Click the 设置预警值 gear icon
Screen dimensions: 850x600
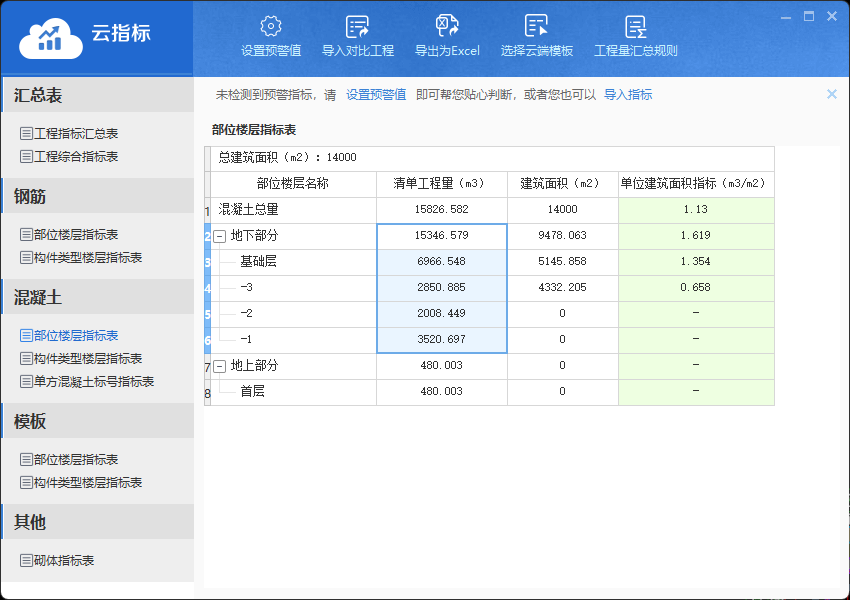coord(271,26)
